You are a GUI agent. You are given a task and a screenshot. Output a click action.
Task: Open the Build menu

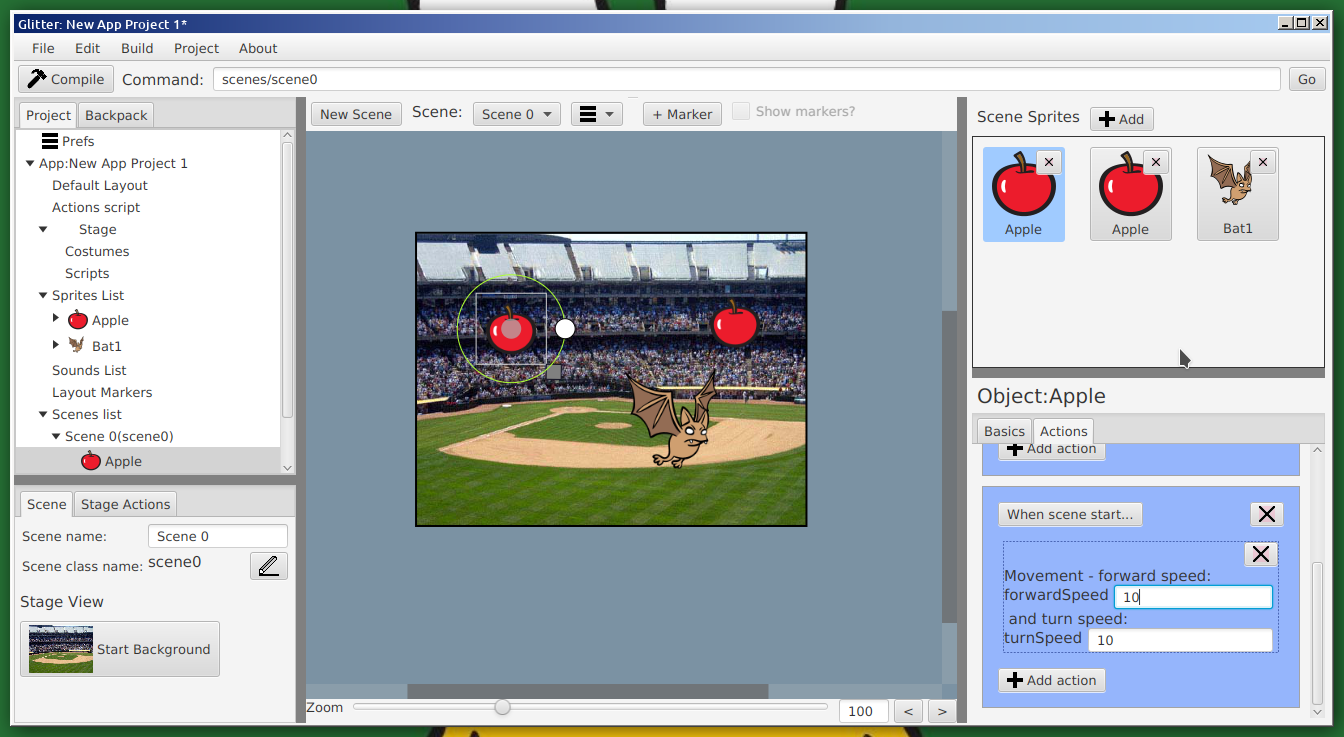coord(137,48)
